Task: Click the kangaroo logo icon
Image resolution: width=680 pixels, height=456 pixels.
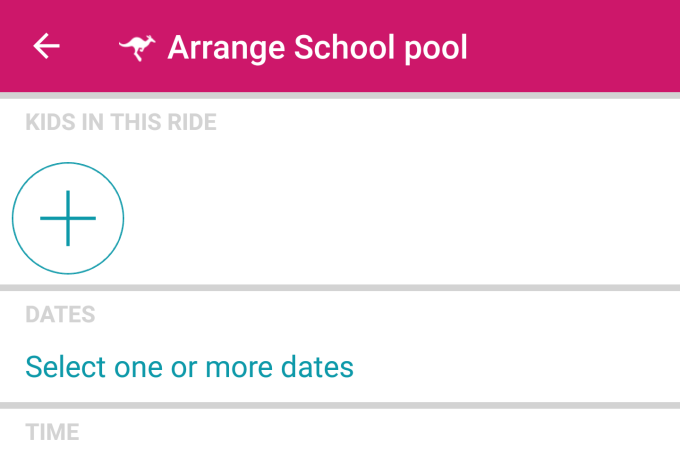Action: [x=137, y=48]
